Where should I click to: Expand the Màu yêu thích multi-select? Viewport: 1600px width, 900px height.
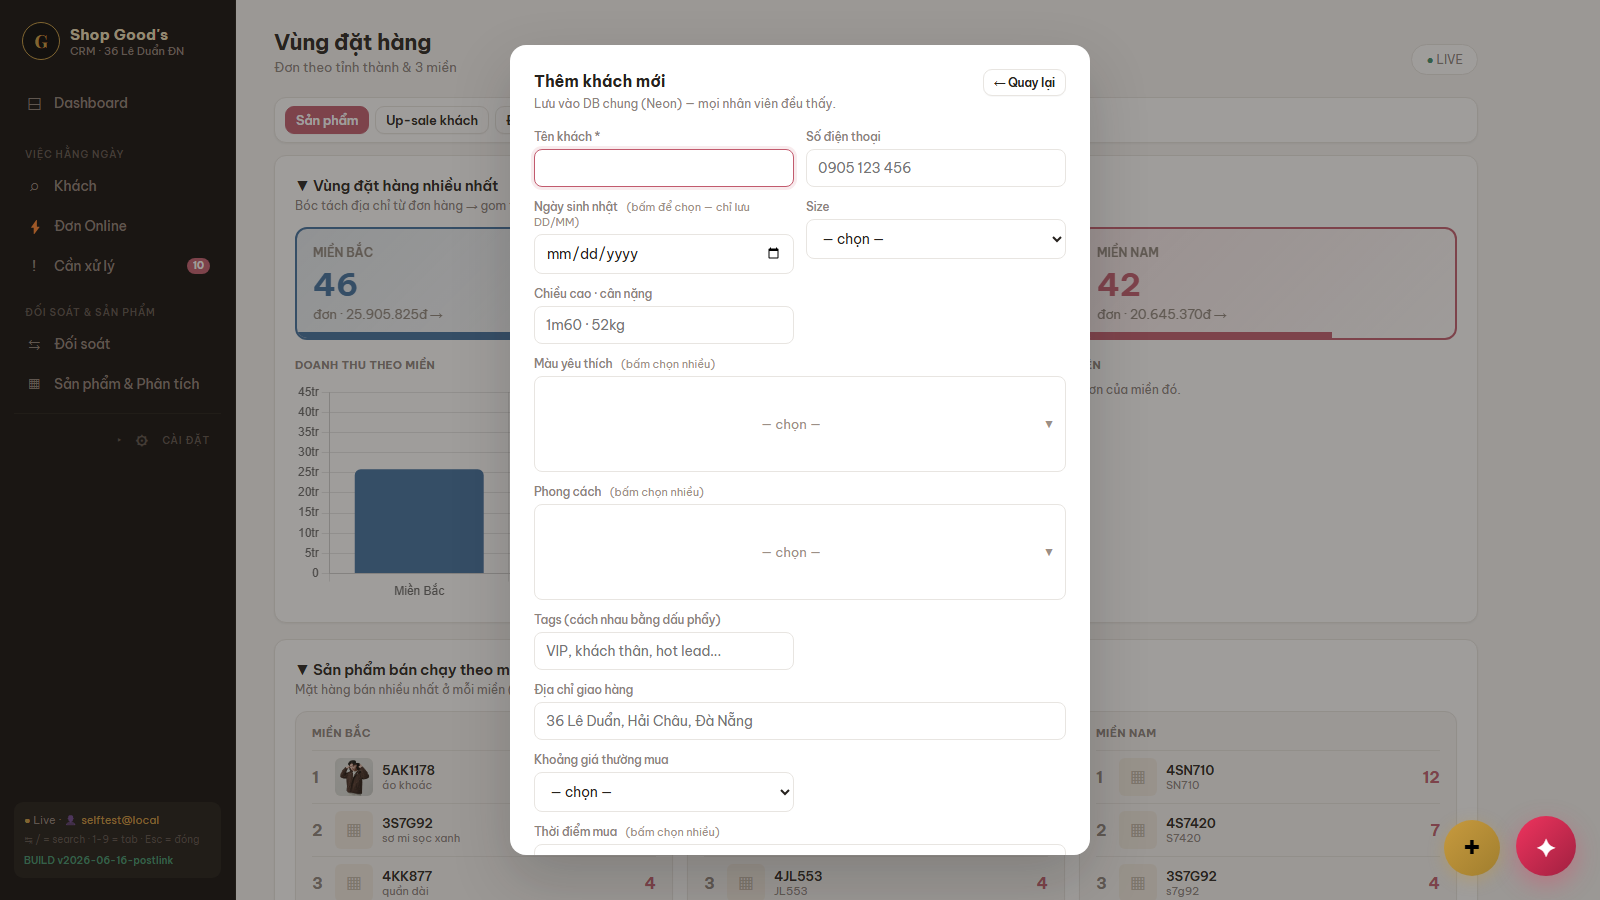coord(800,424)
